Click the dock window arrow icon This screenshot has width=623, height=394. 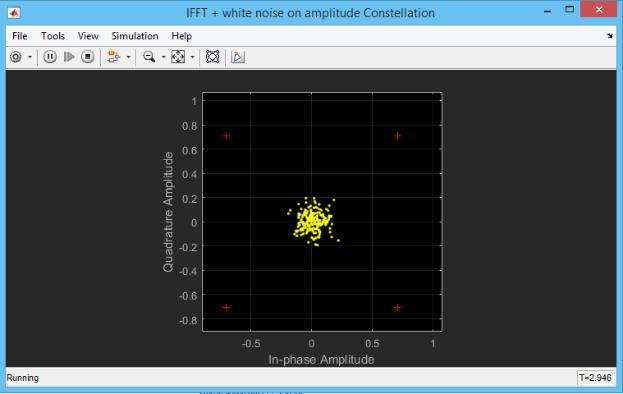(609, 36)
